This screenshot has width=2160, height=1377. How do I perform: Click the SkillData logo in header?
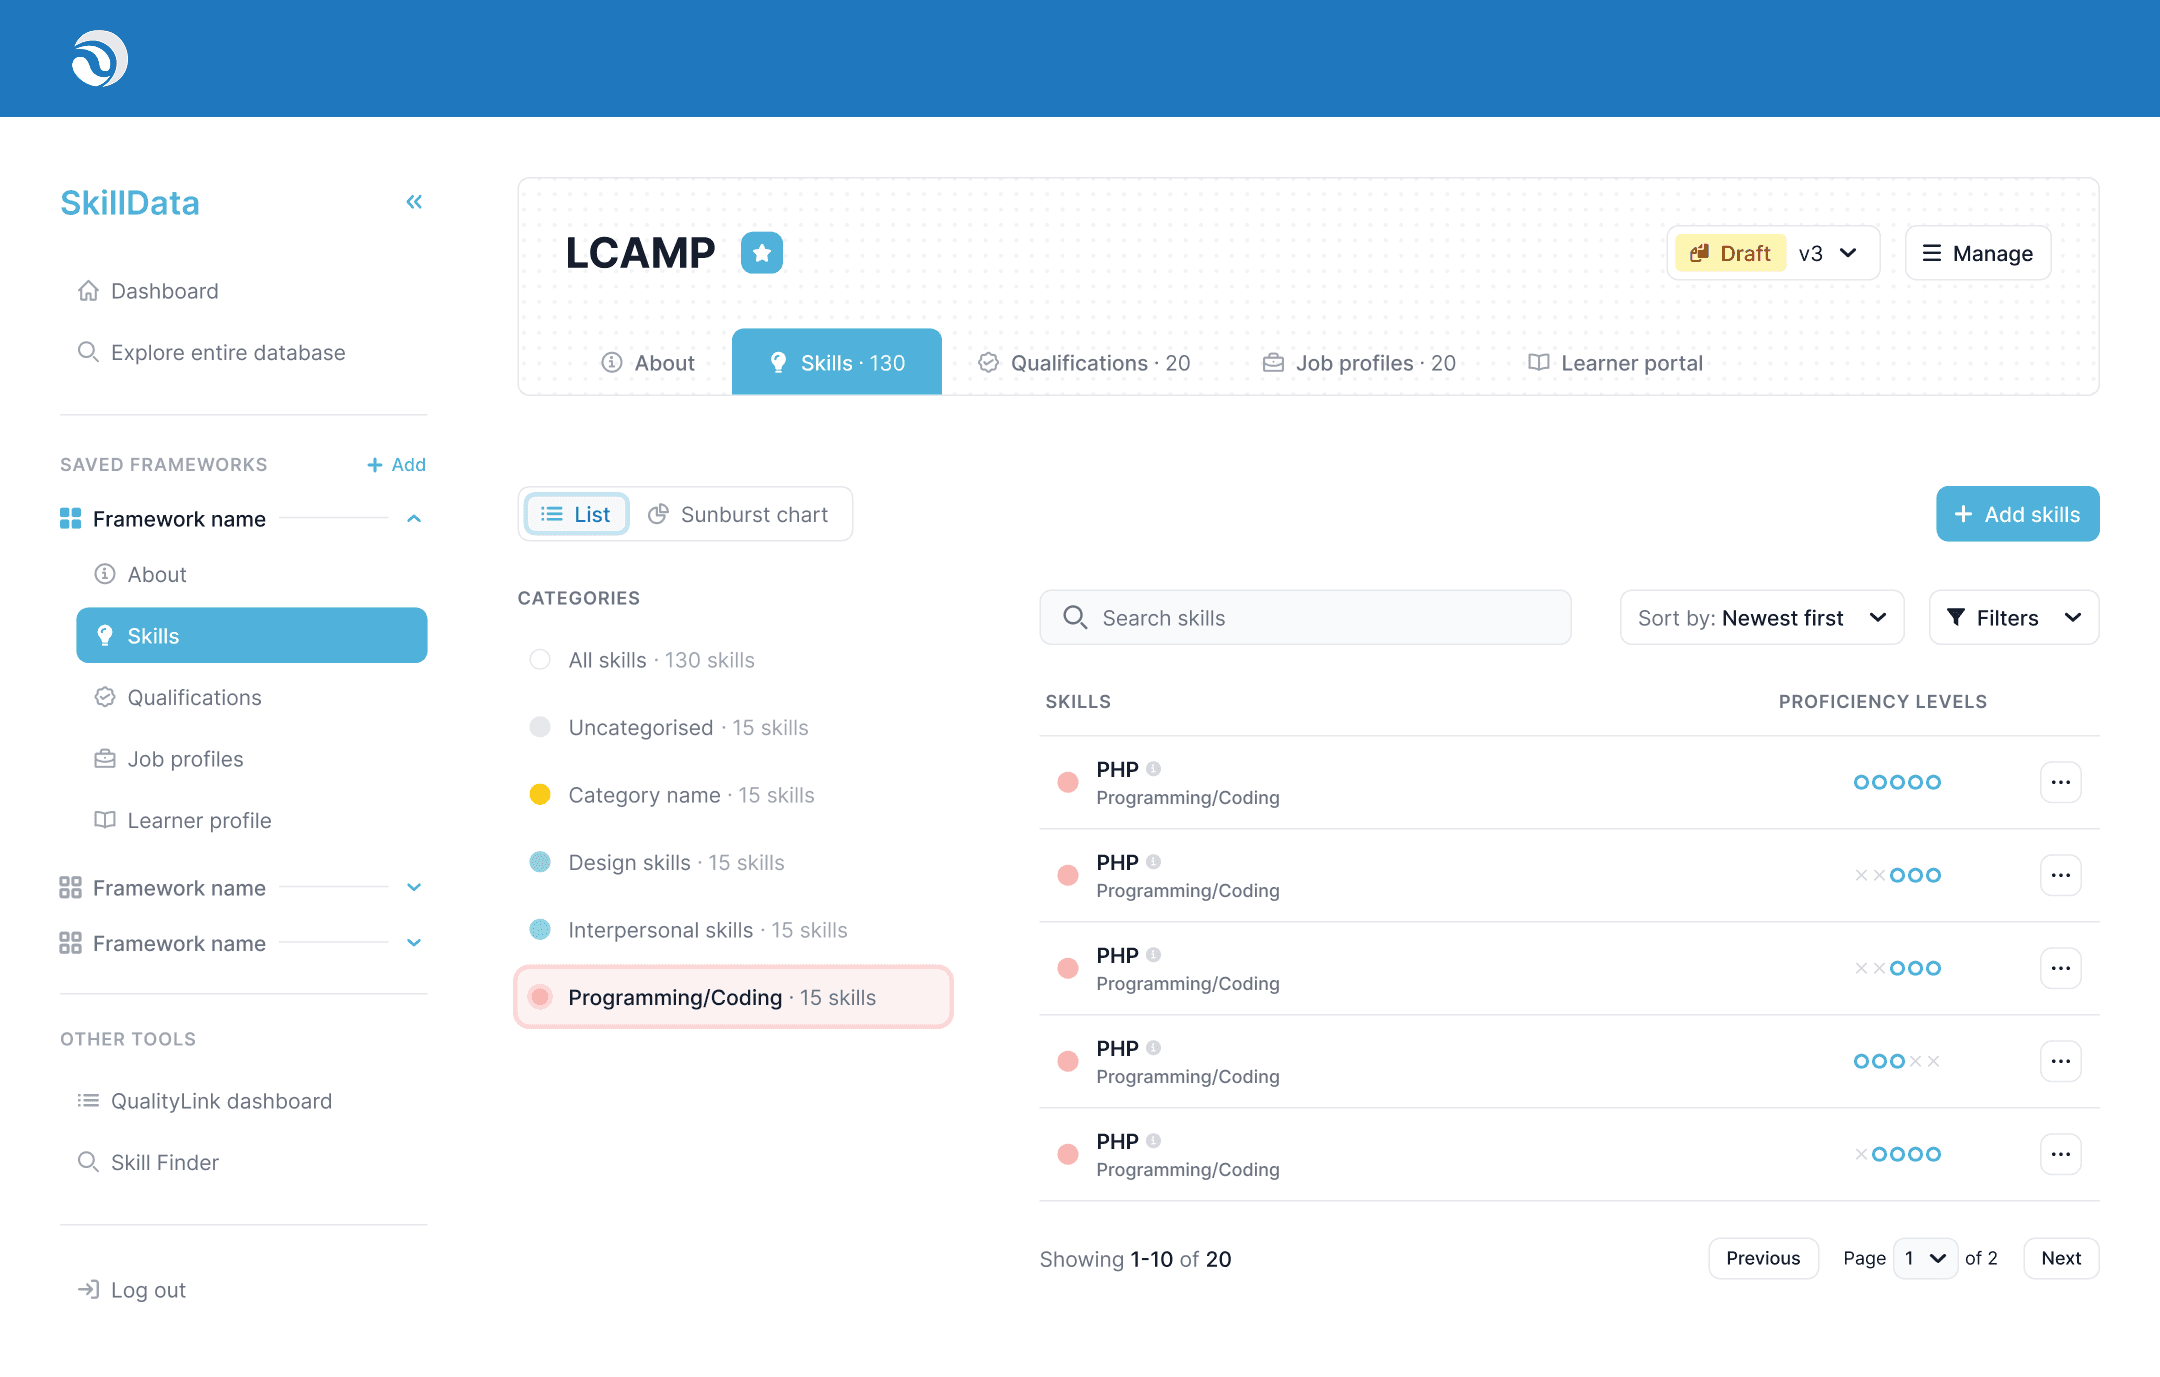[99, 59]
